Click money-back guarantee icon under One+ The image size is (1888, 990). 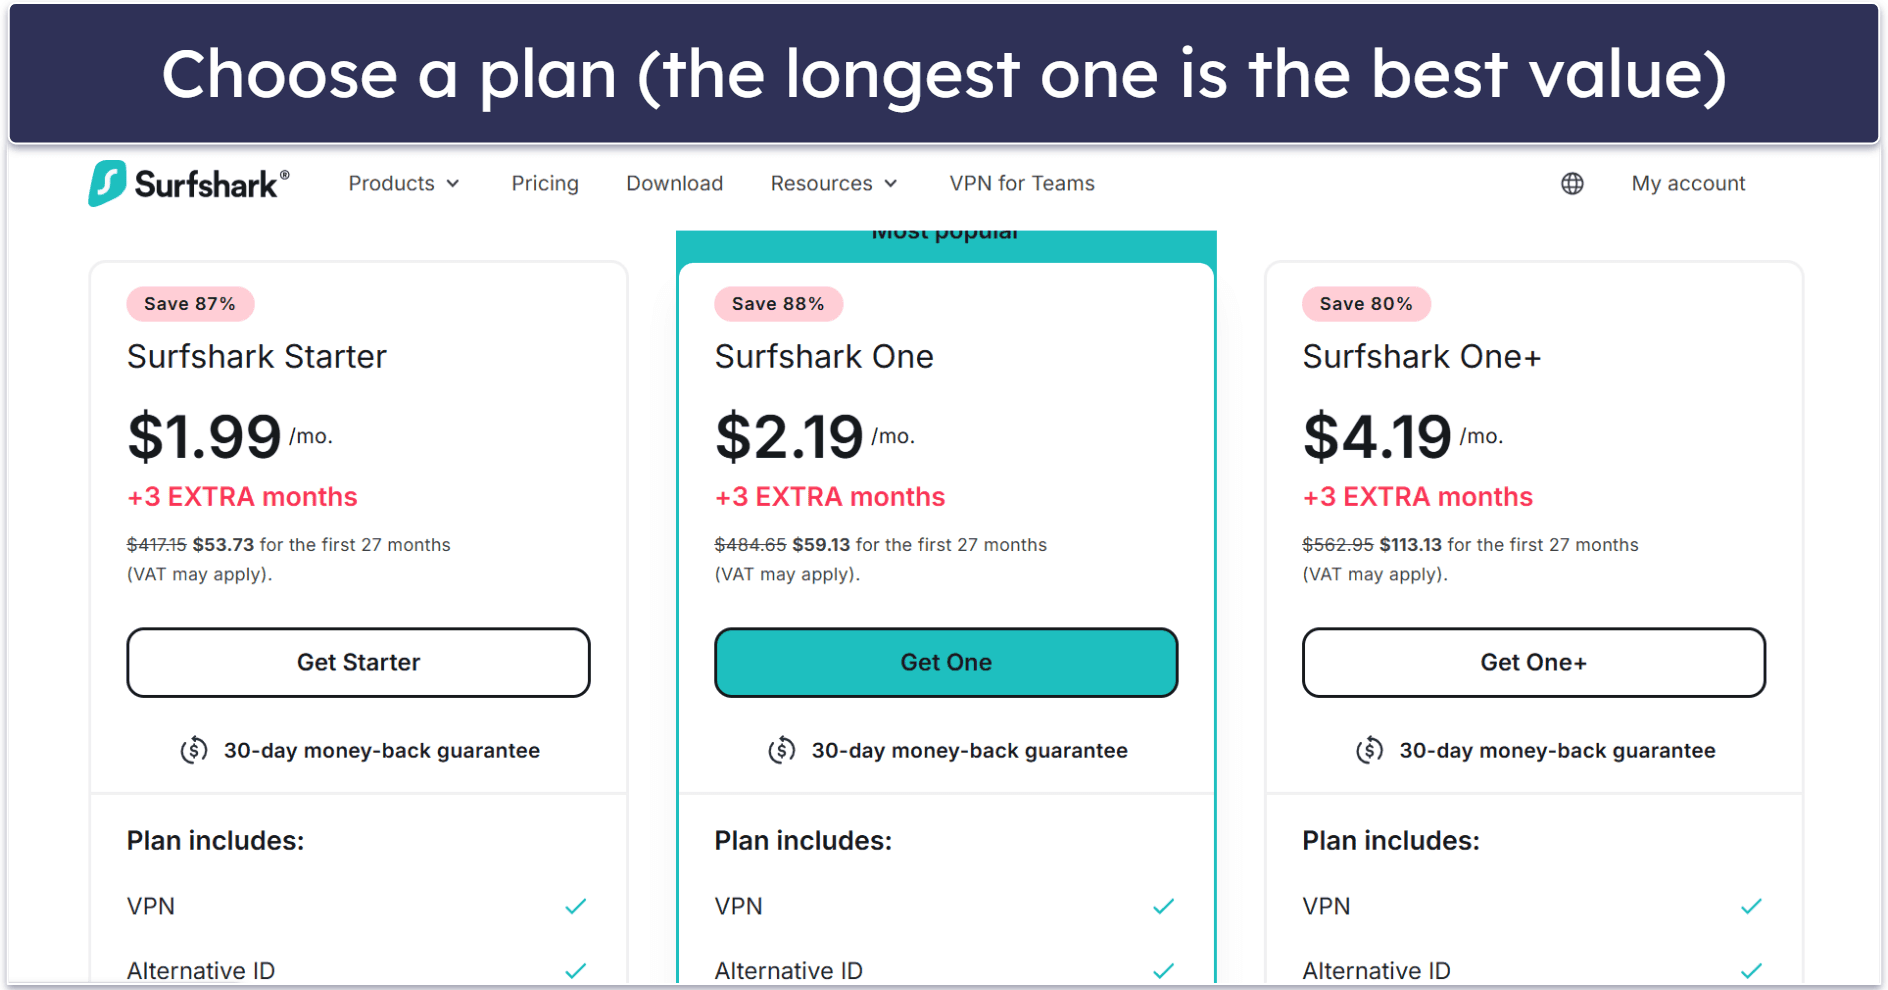point(1370,750)
